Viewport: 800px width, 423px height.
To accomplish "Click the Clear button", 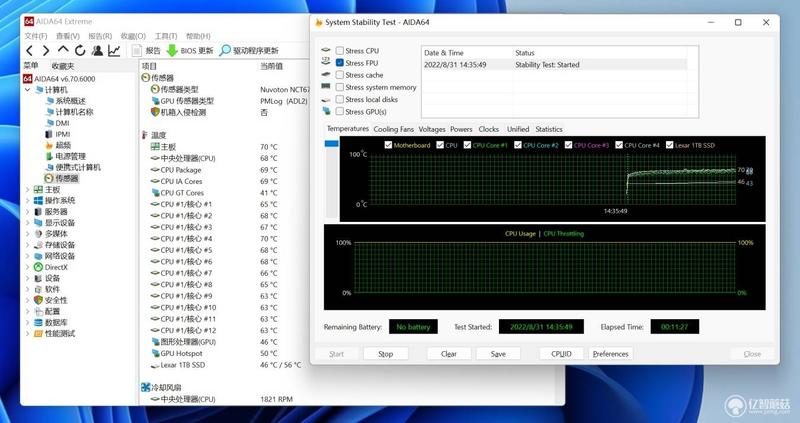I will pos(448,354).
